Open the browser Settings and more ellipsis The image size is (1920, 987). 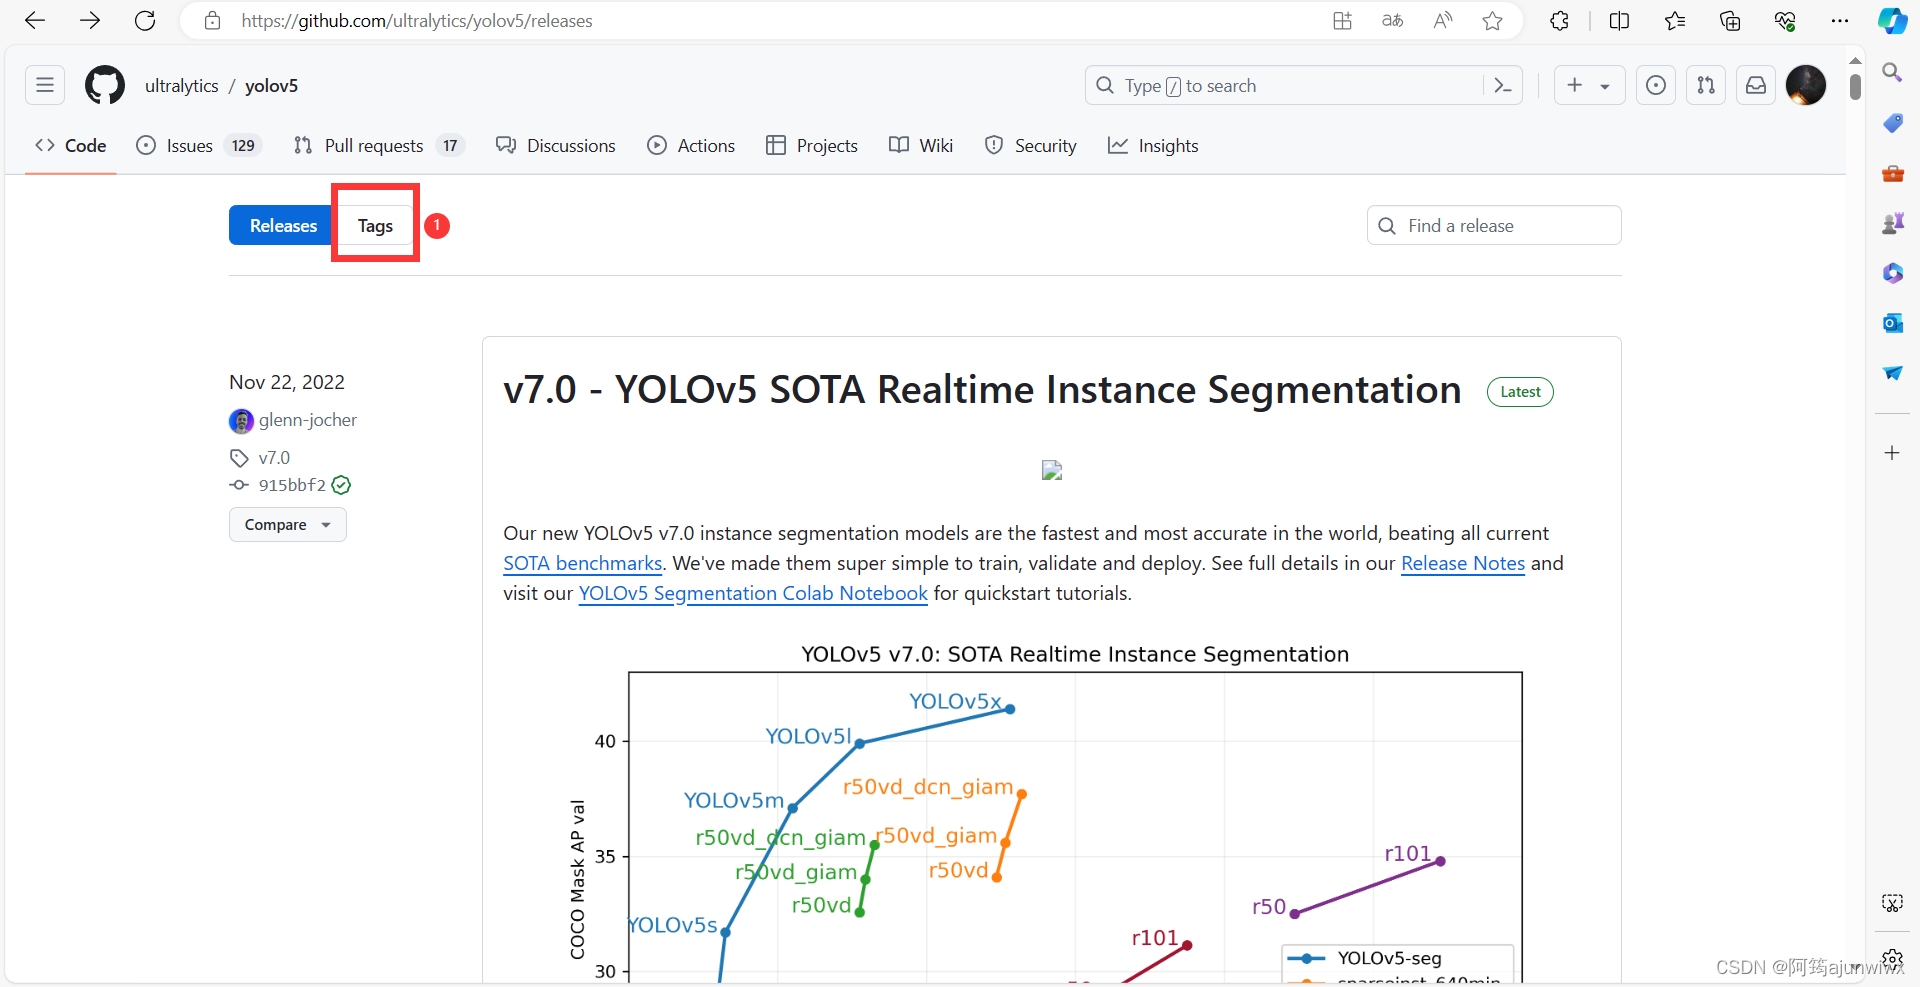pyautogui.click(x=1839, y=20)
